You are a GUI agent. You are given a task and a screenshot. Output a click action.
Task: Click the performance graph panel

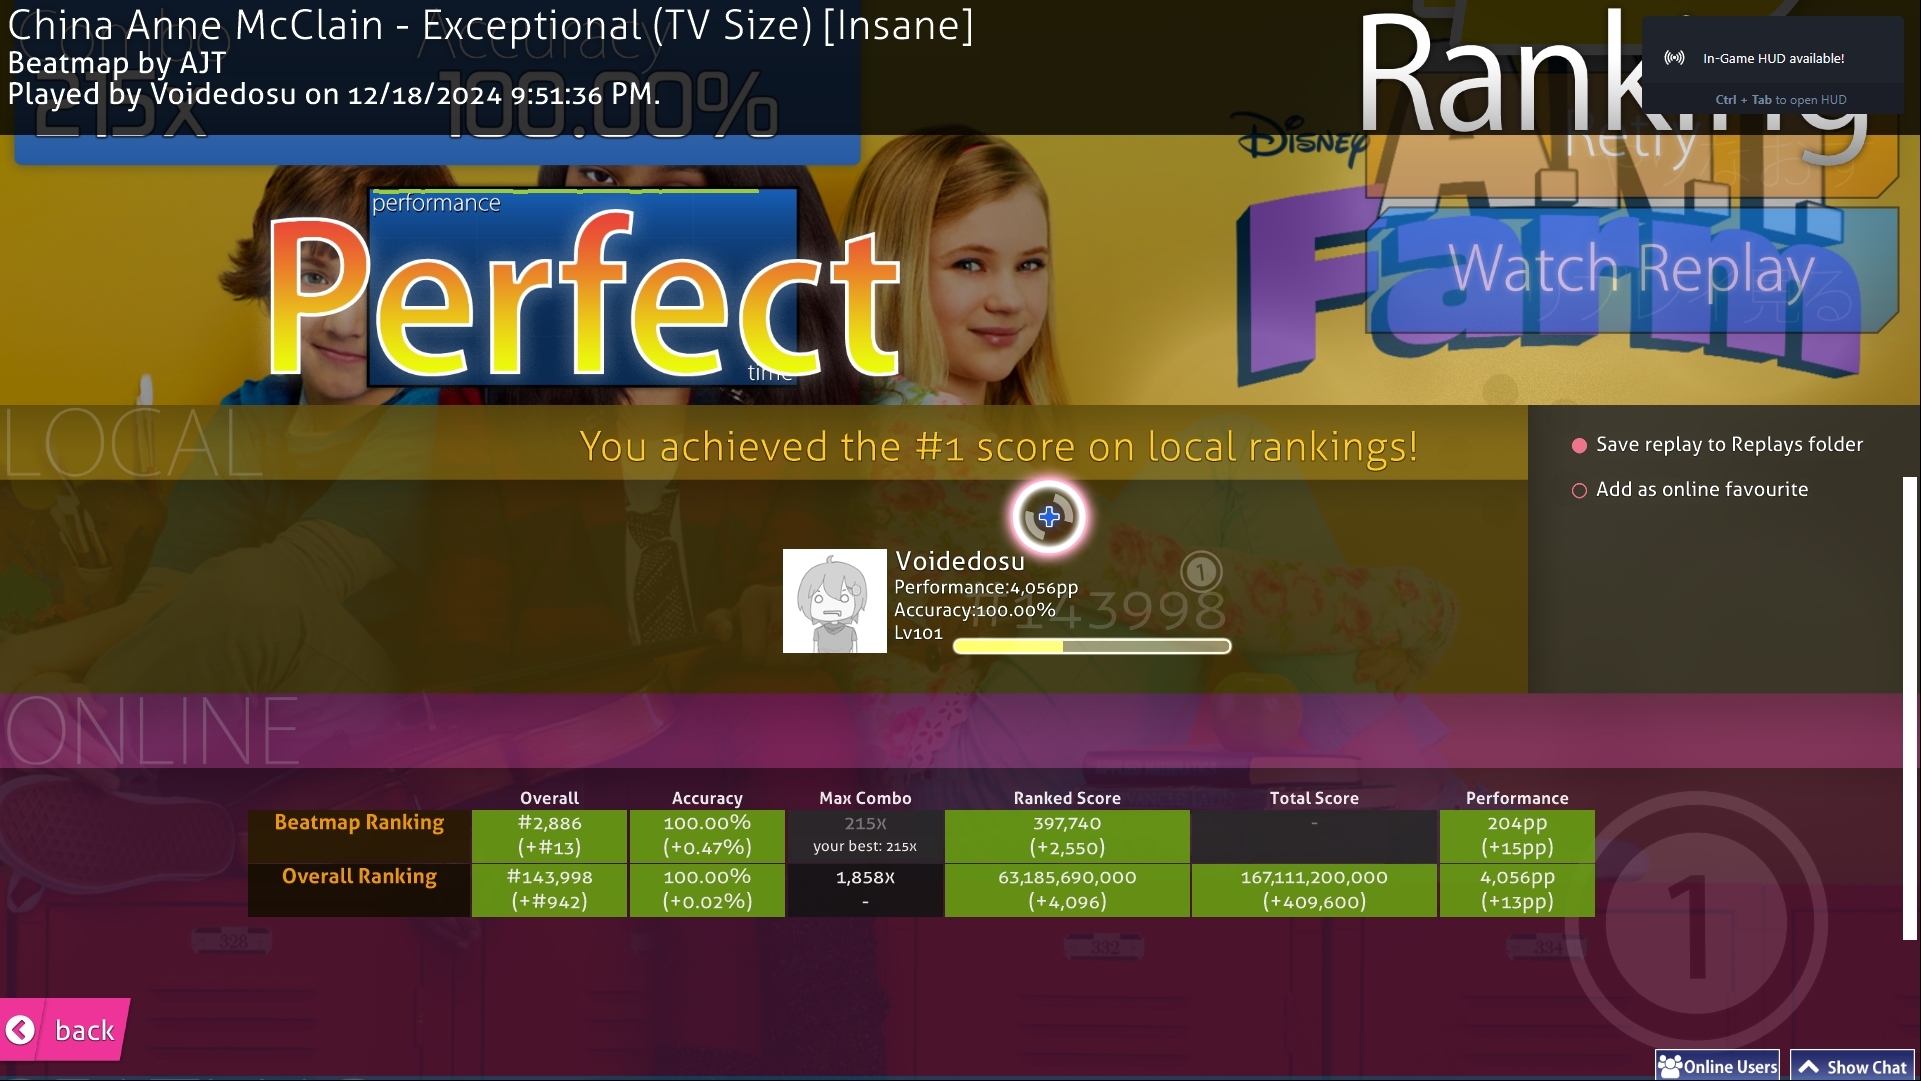pos(584,287)
